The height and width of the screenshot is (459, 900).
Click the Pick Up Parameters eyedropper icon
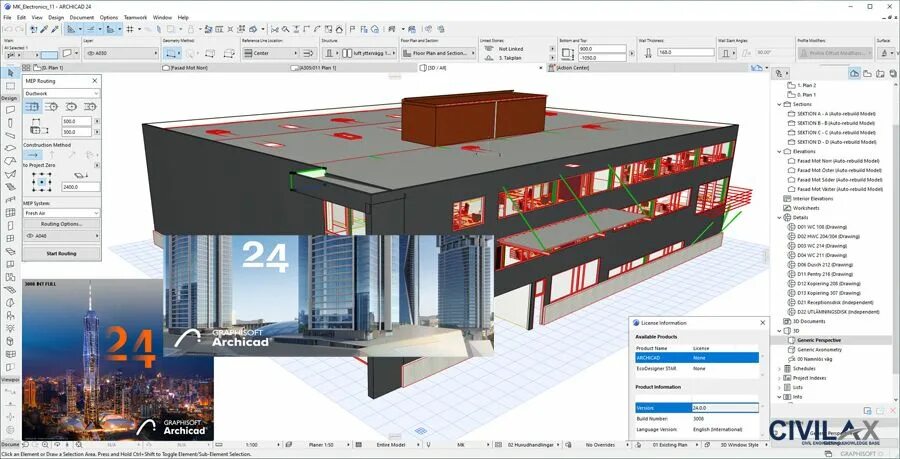coord(45,29)
